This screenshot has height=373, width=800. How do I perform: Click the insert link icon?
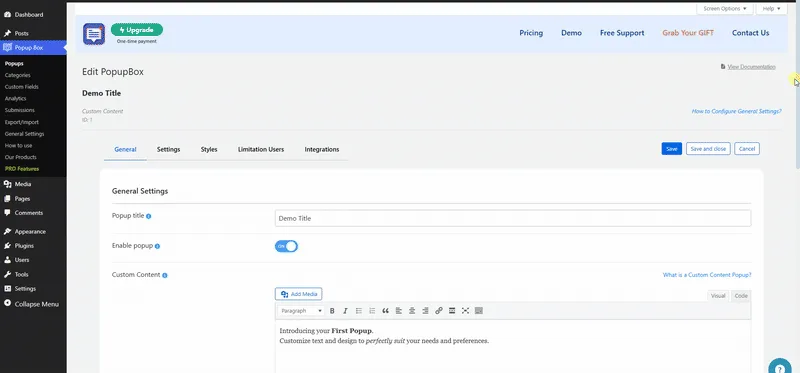[439, 311]
